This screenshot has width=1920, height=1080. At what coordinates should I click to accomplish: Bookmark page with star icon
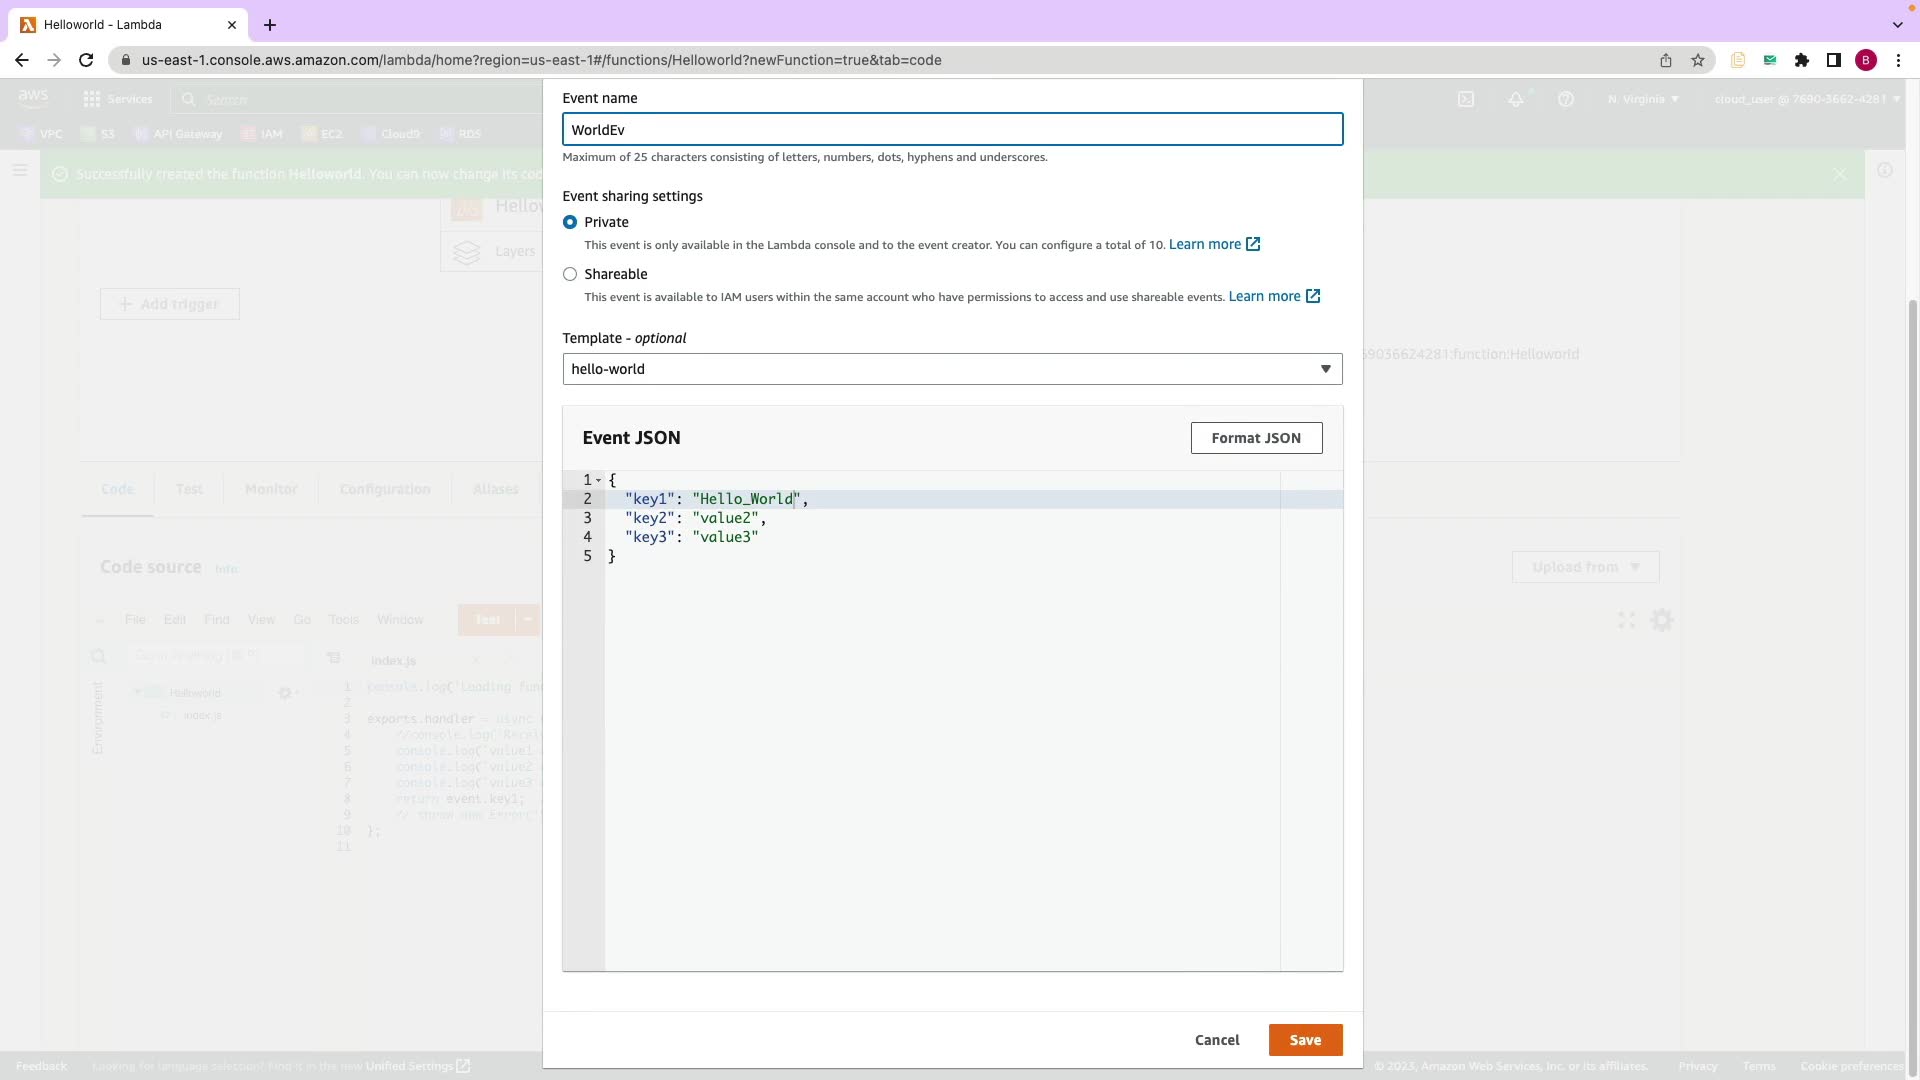pyautogui.click(x=1698, y=60)
